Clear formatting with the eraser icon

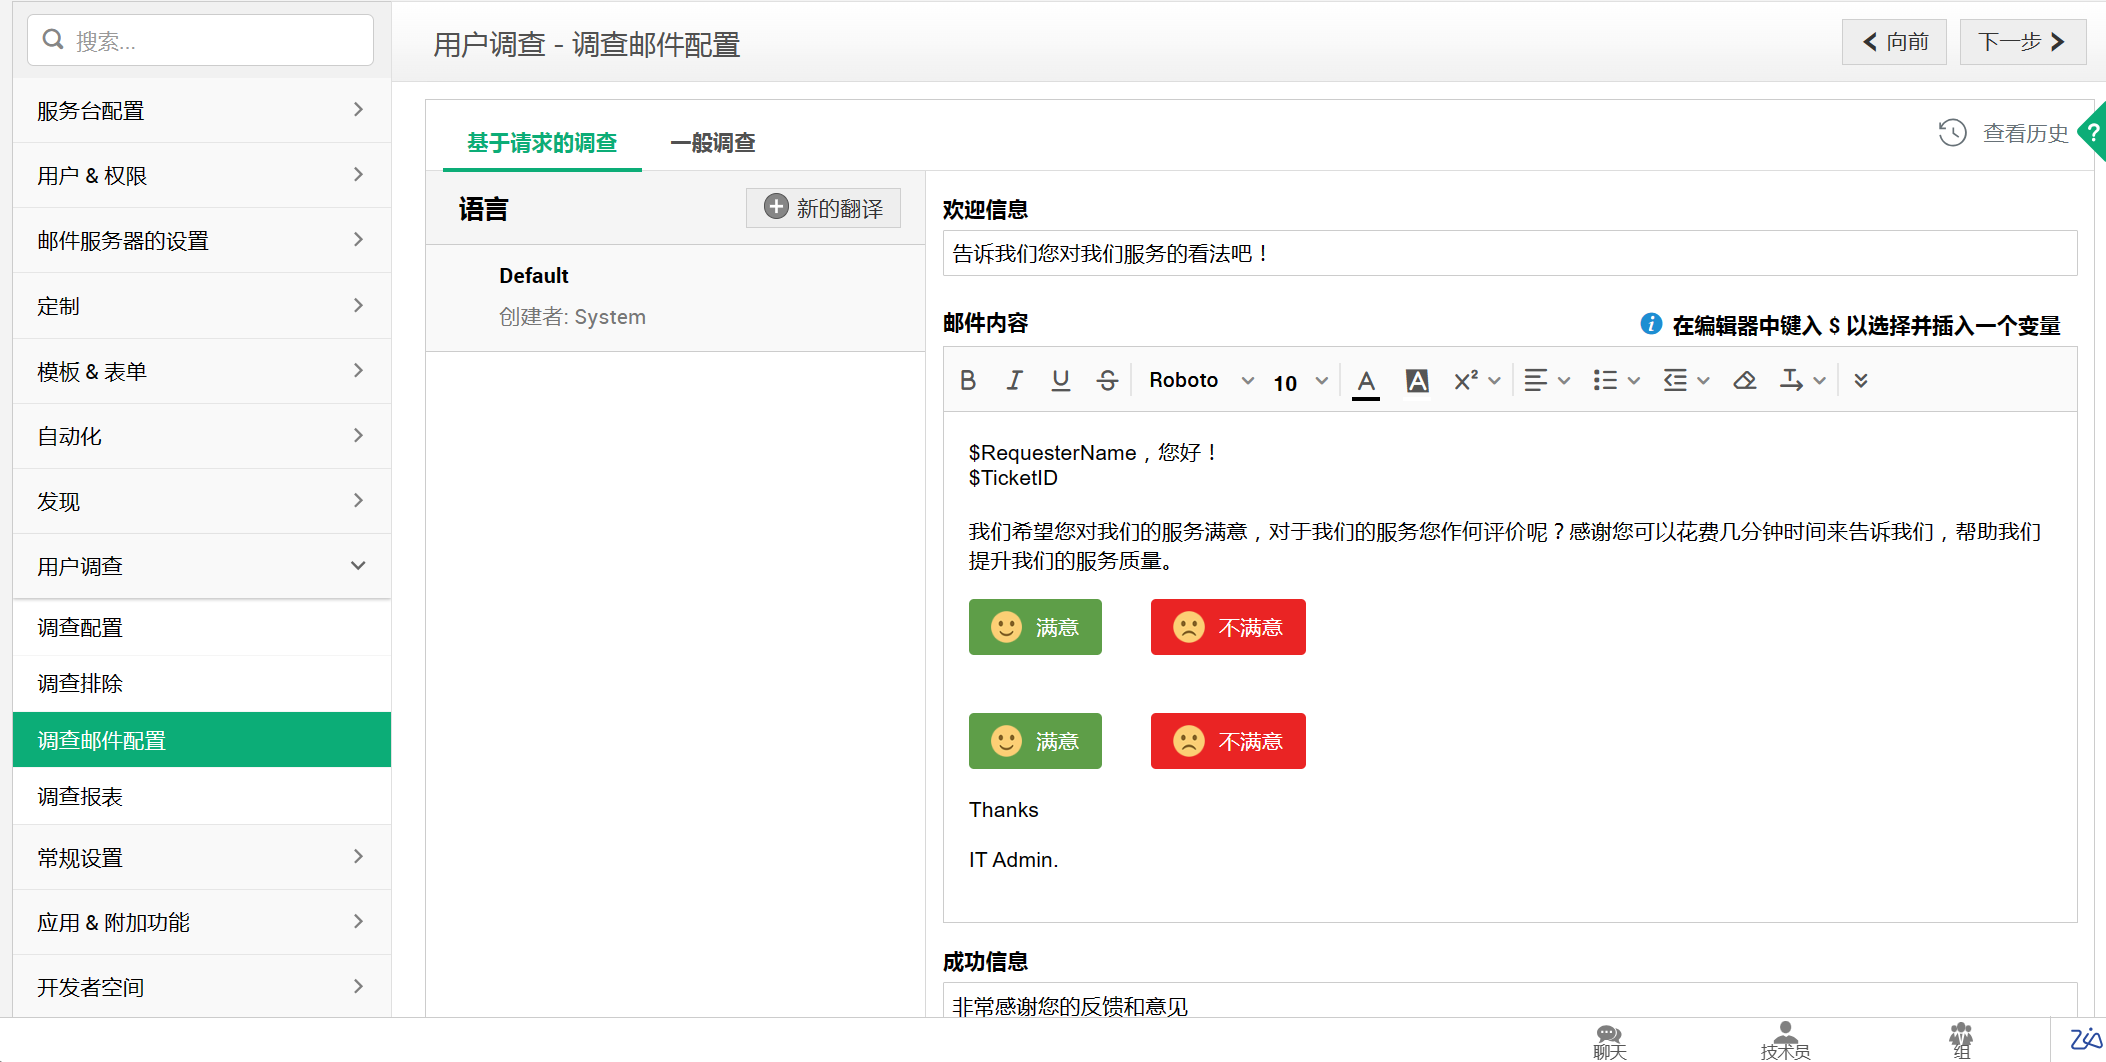pyautogui.click(x=1745, y=380)
